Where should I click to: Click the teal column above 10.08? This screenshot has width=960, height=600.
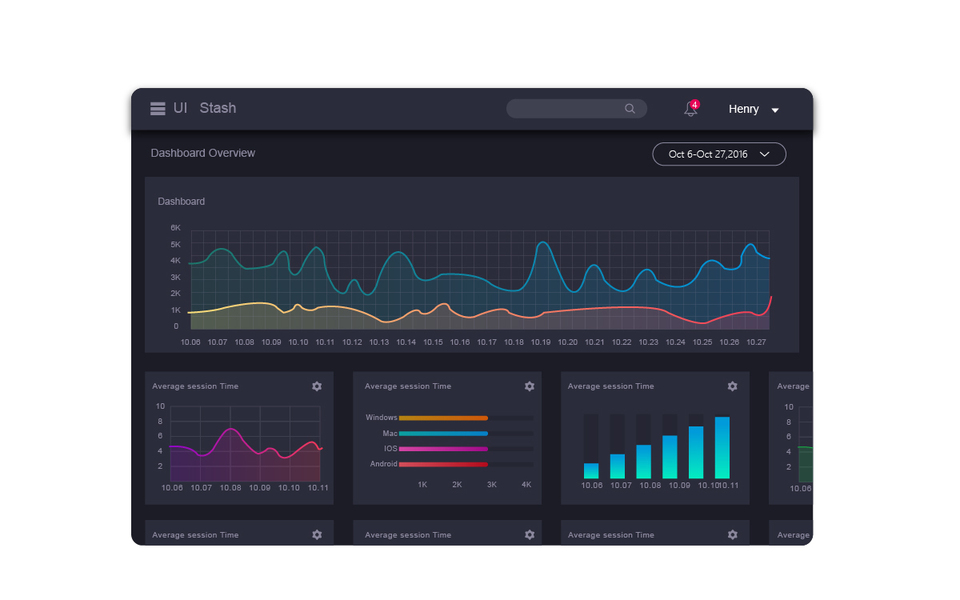643,461
